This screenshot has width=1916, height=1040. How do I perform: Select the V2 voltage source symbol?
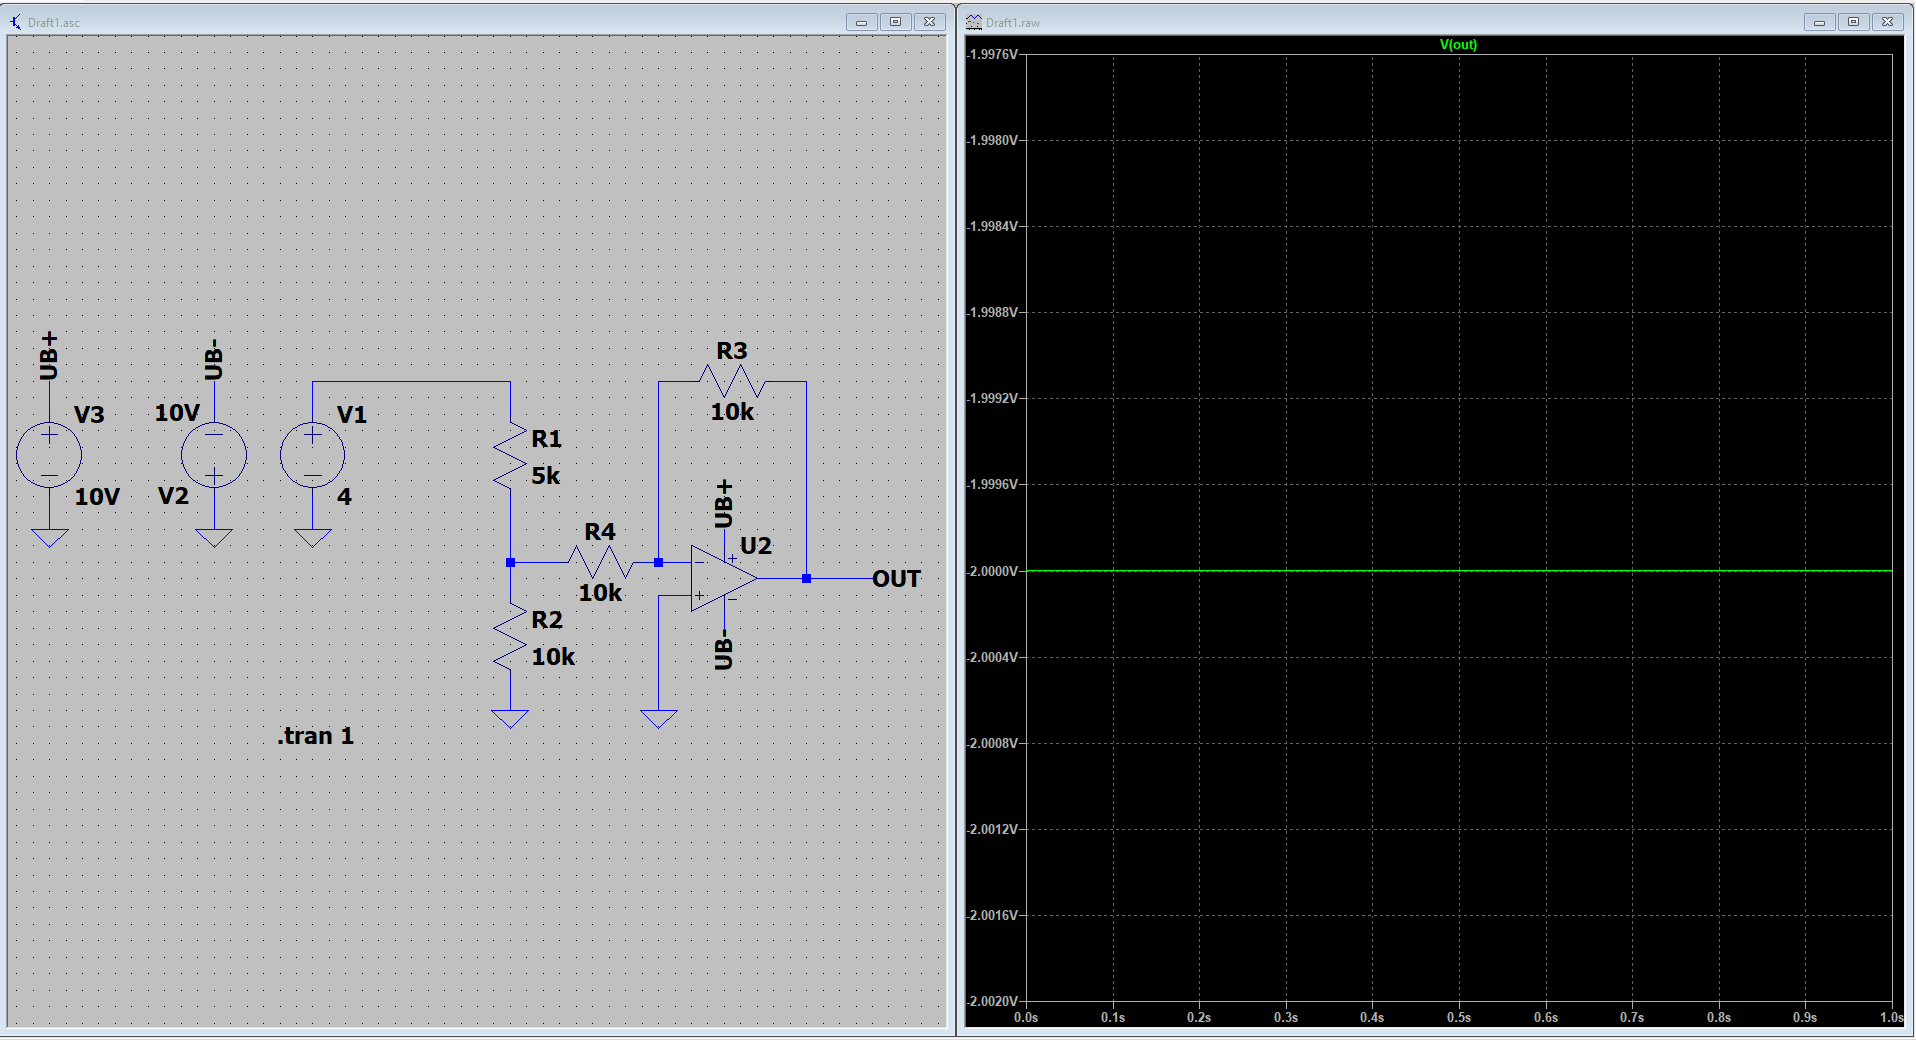(x=214, y=455)
